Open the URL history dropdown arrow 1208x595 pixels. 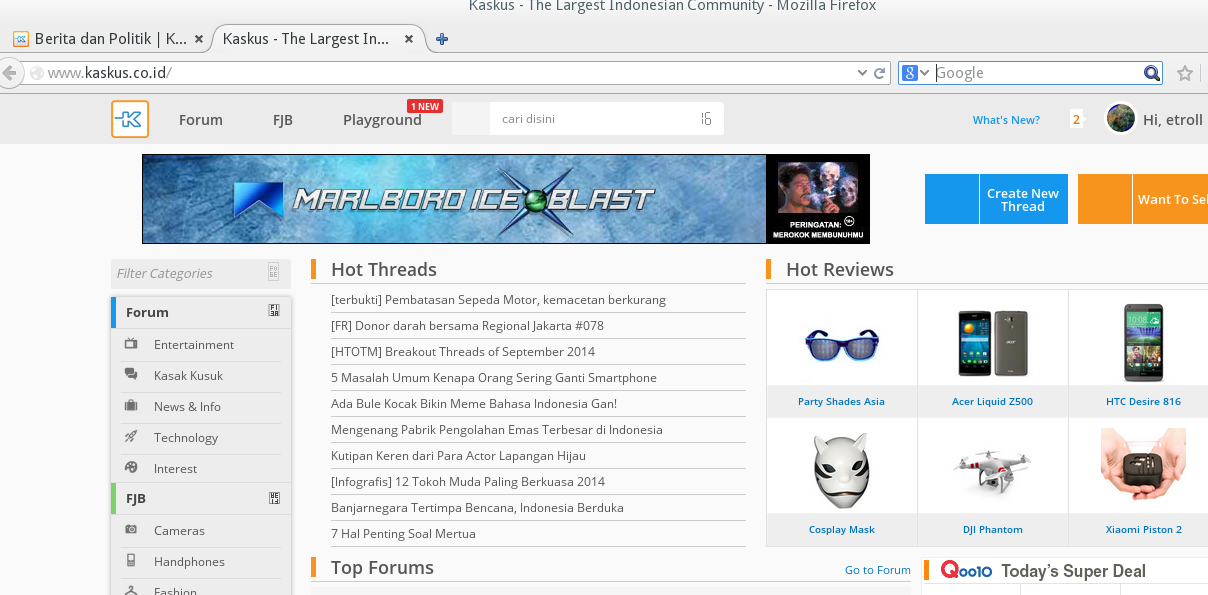863,73
